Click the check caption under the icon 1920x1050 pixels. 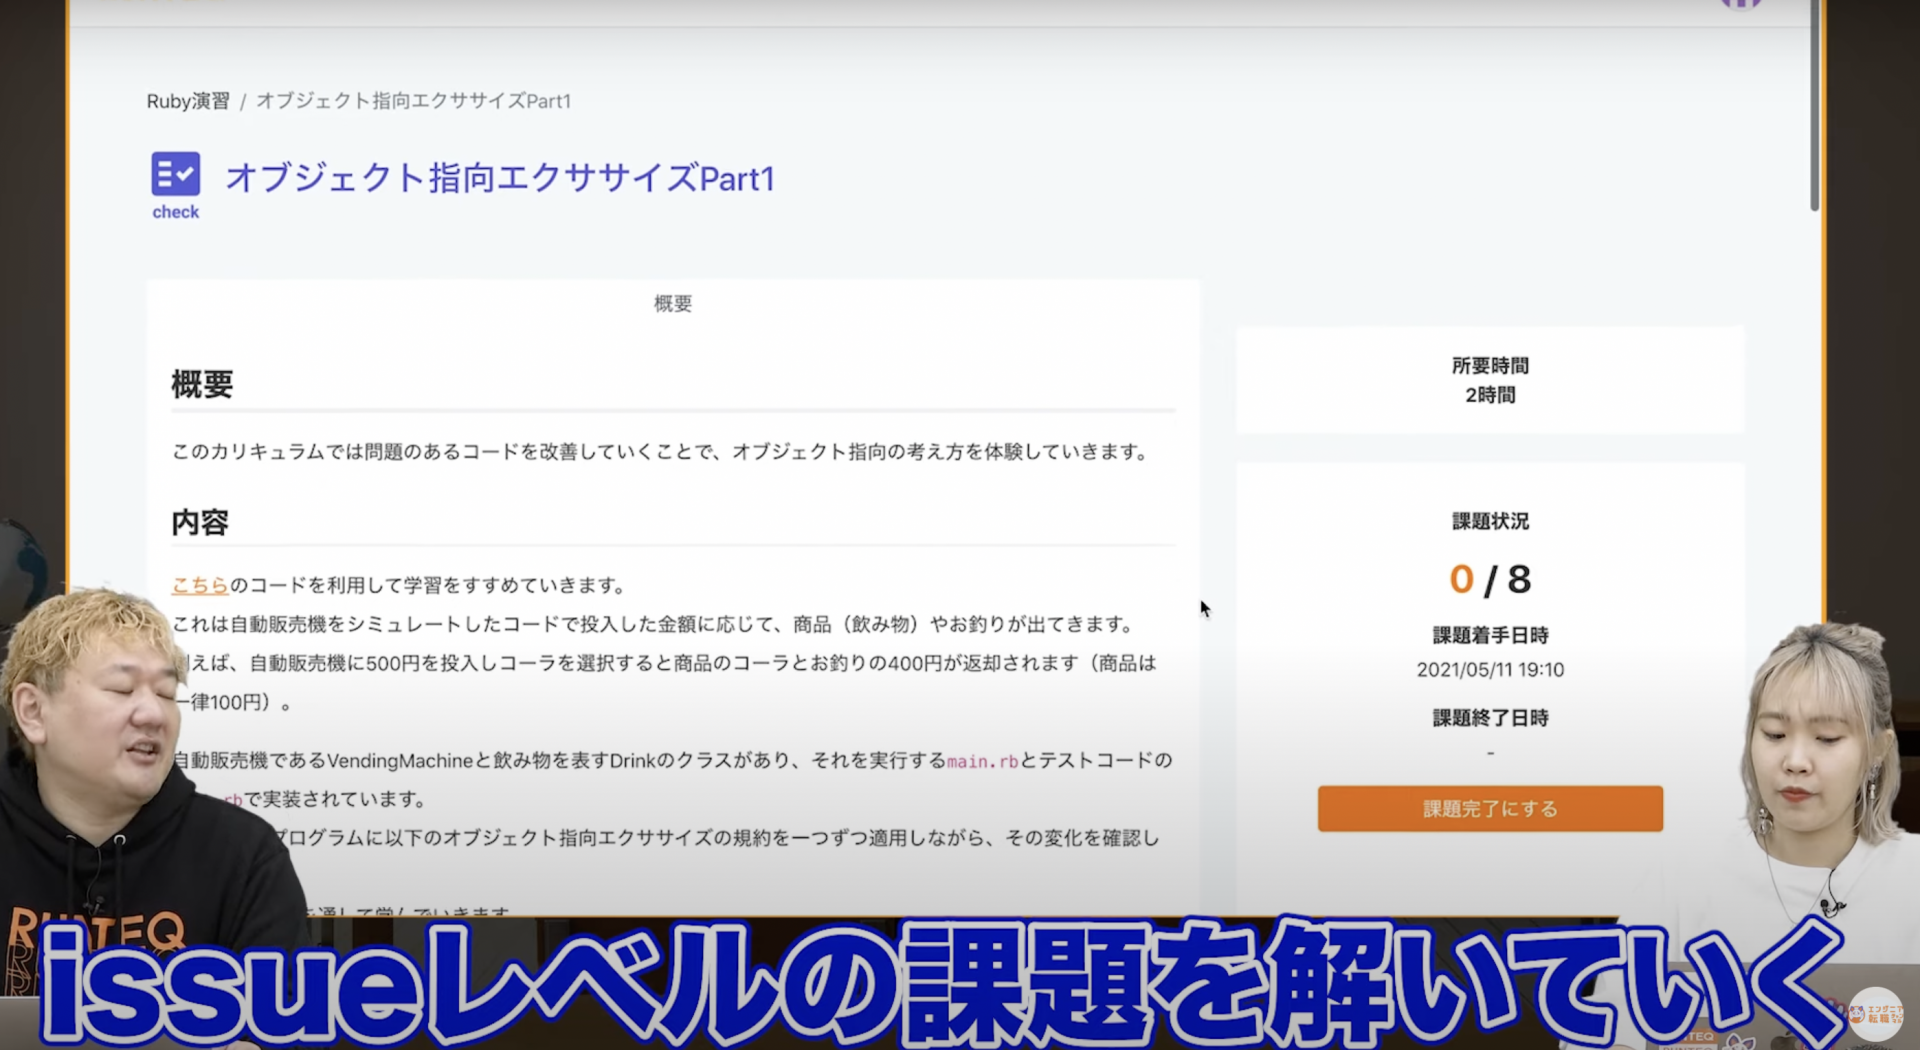(x=176, y=212)
